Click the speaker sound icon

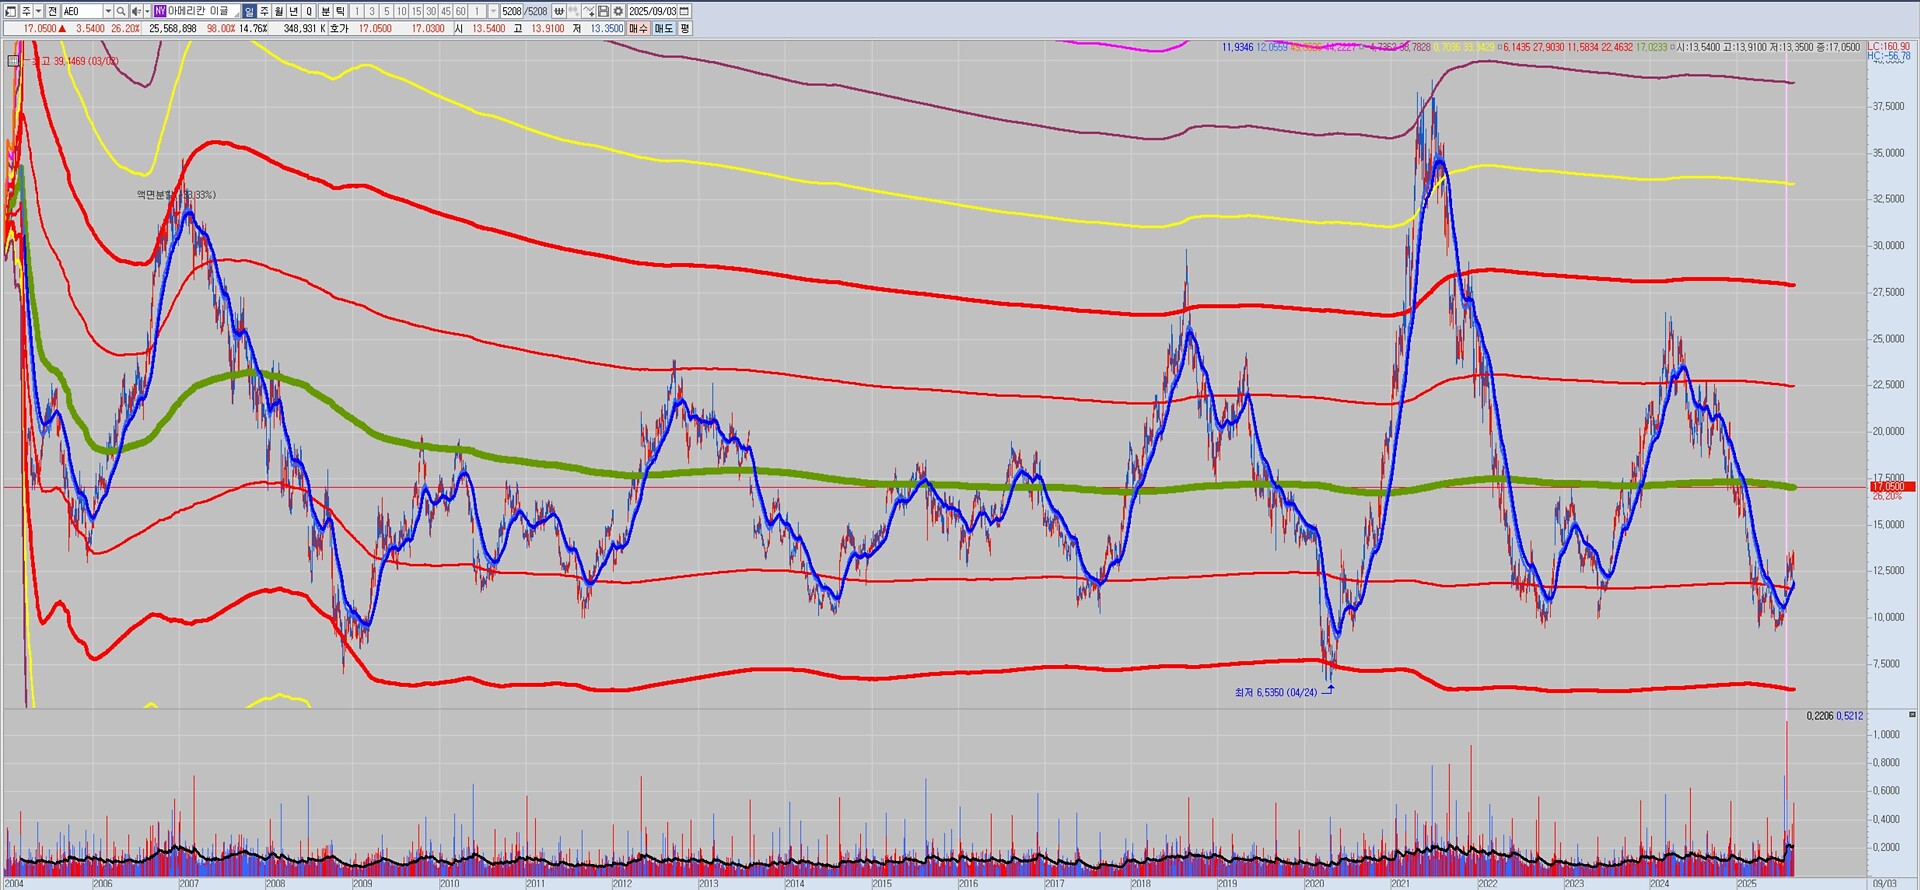coord(136,11)
